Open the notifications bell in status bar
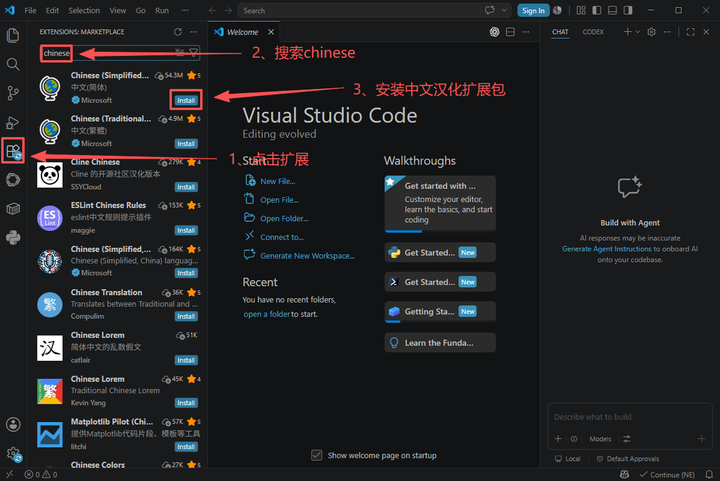 tap(709, 474)
